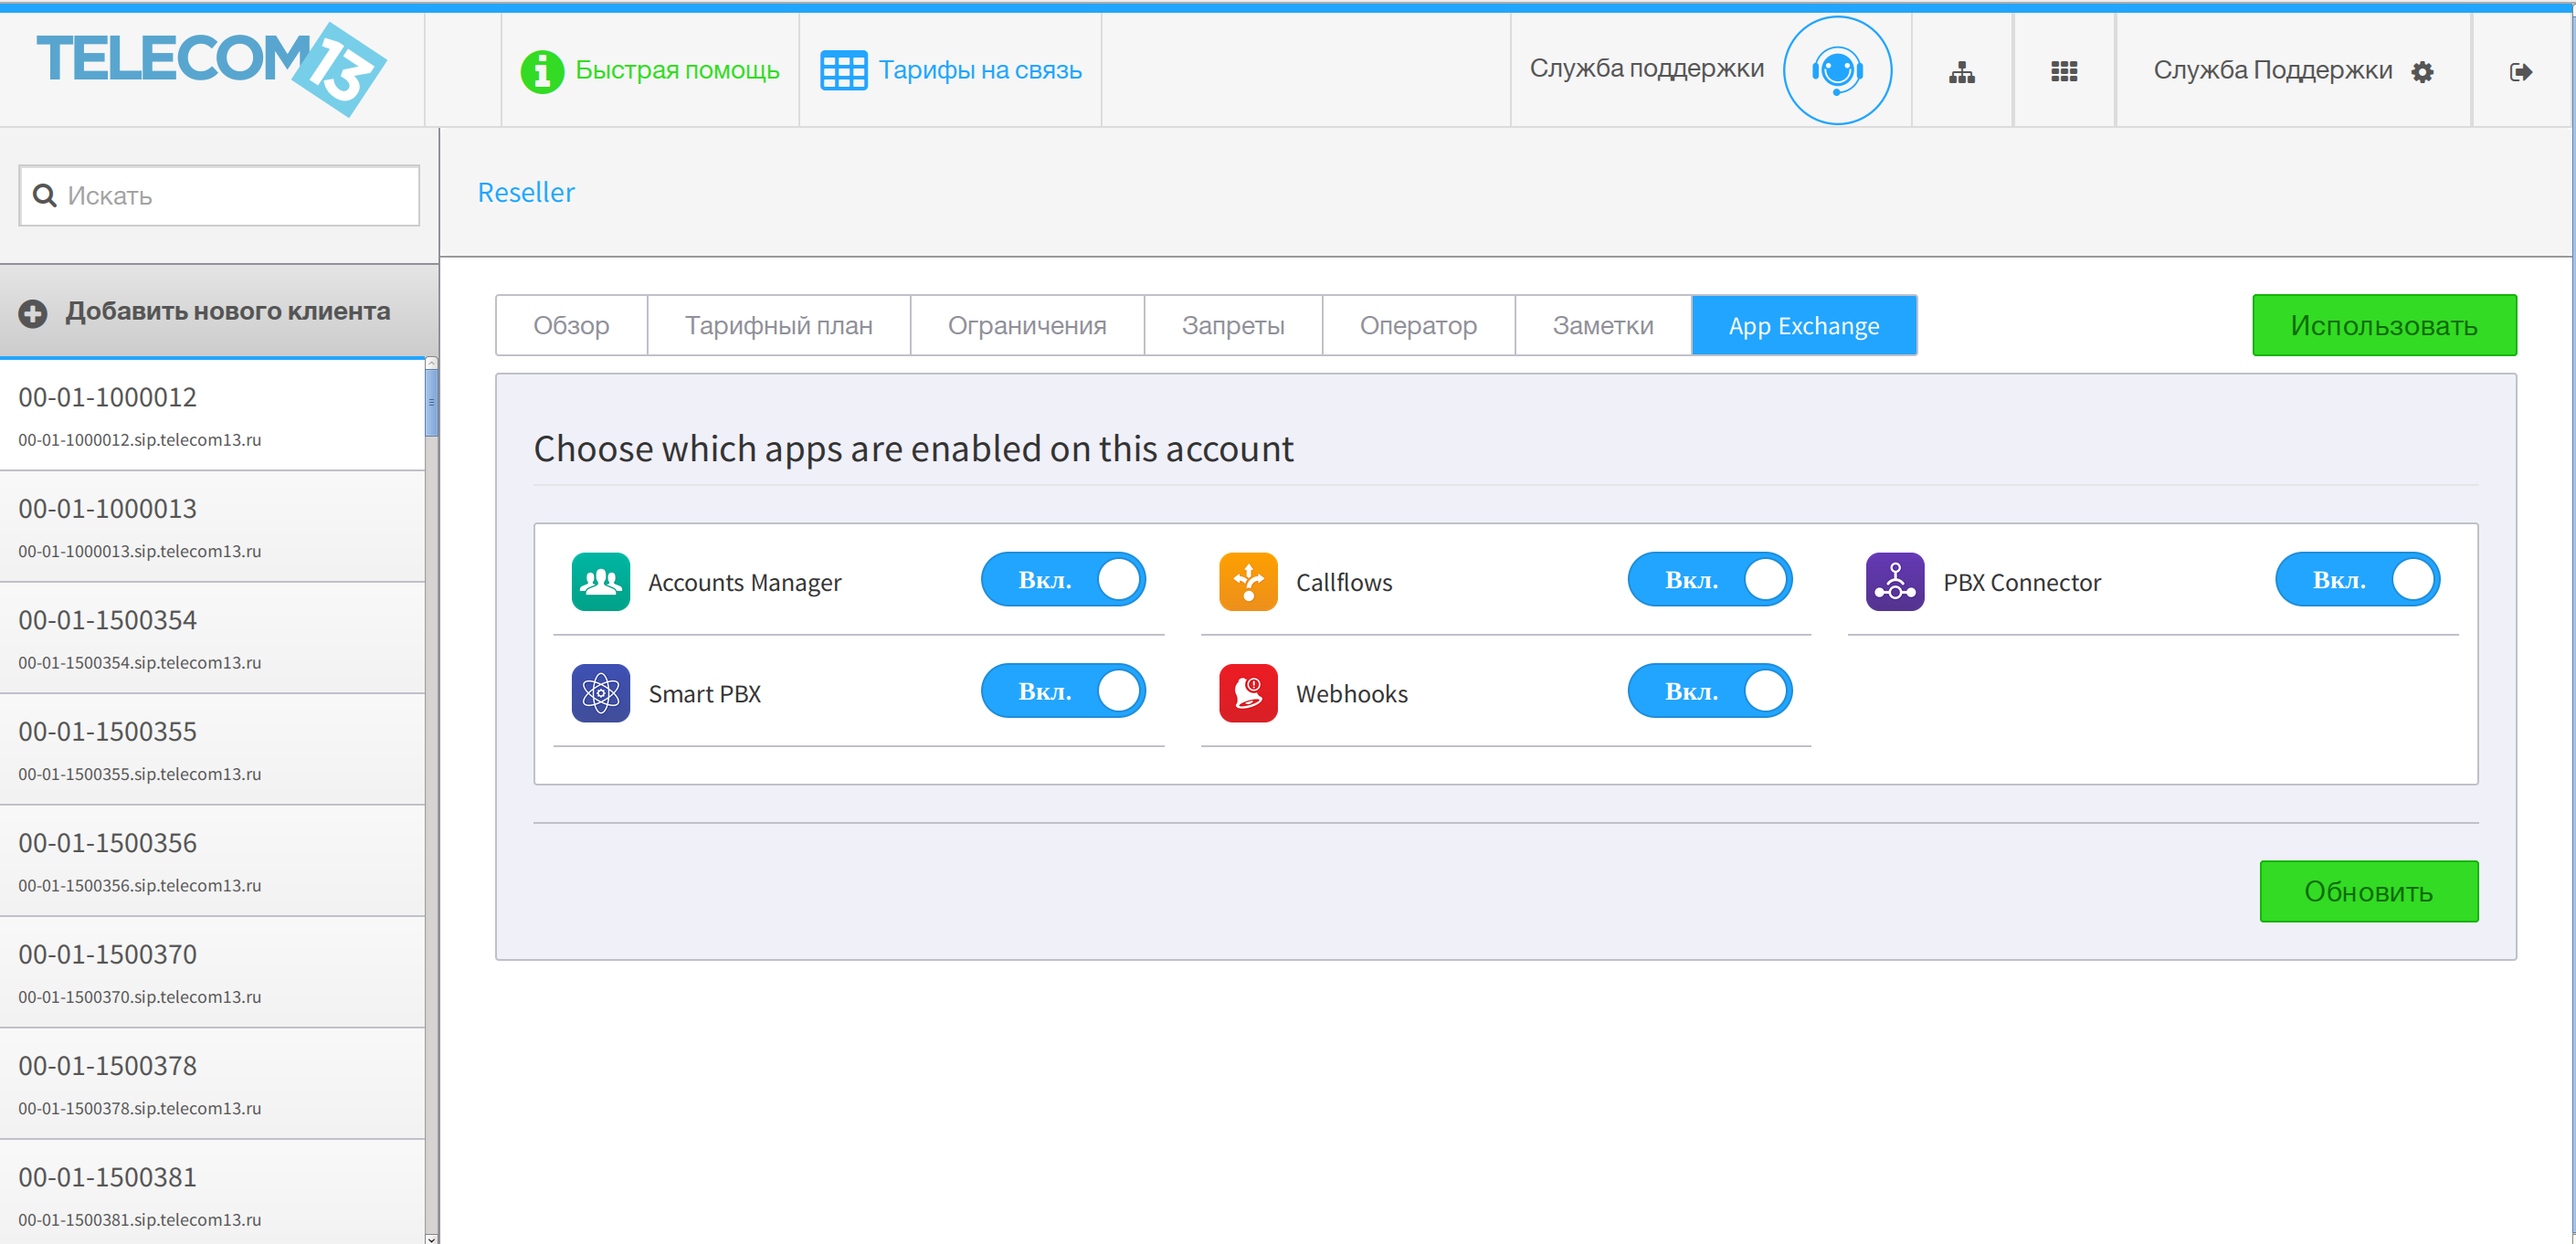Open the Оператор tab
The height and width of the screenshot is (1244, 2576).
tap(1418, 325)
